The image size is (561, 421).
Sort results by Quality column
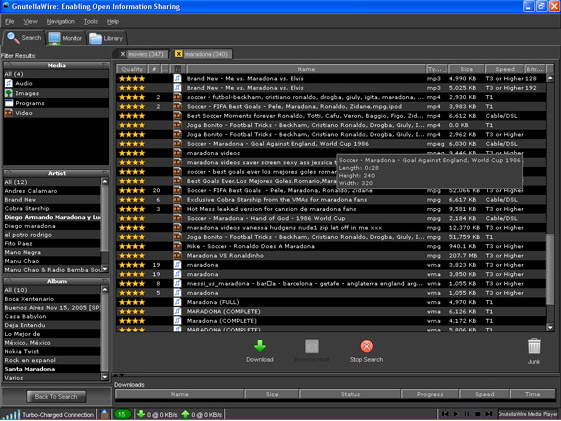click(x=132, y=69)
